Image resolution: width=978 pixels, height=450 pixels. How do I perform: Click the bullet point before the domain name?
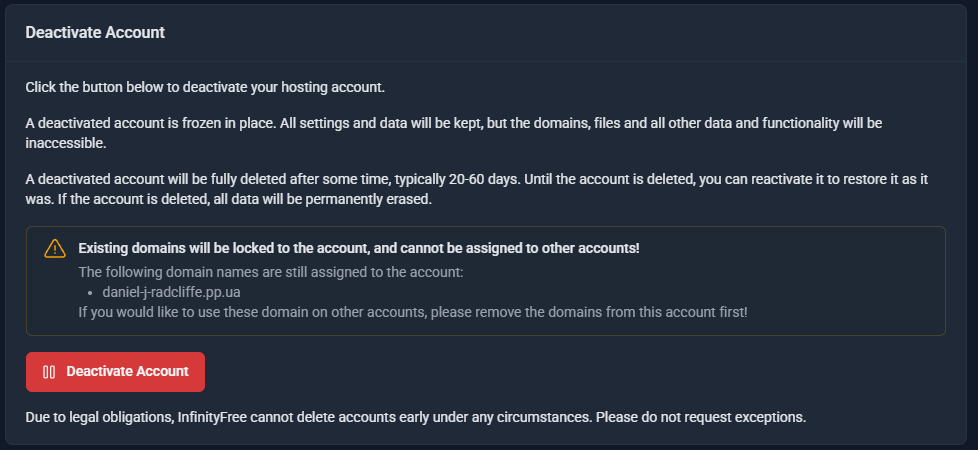[x=90, y=293]
